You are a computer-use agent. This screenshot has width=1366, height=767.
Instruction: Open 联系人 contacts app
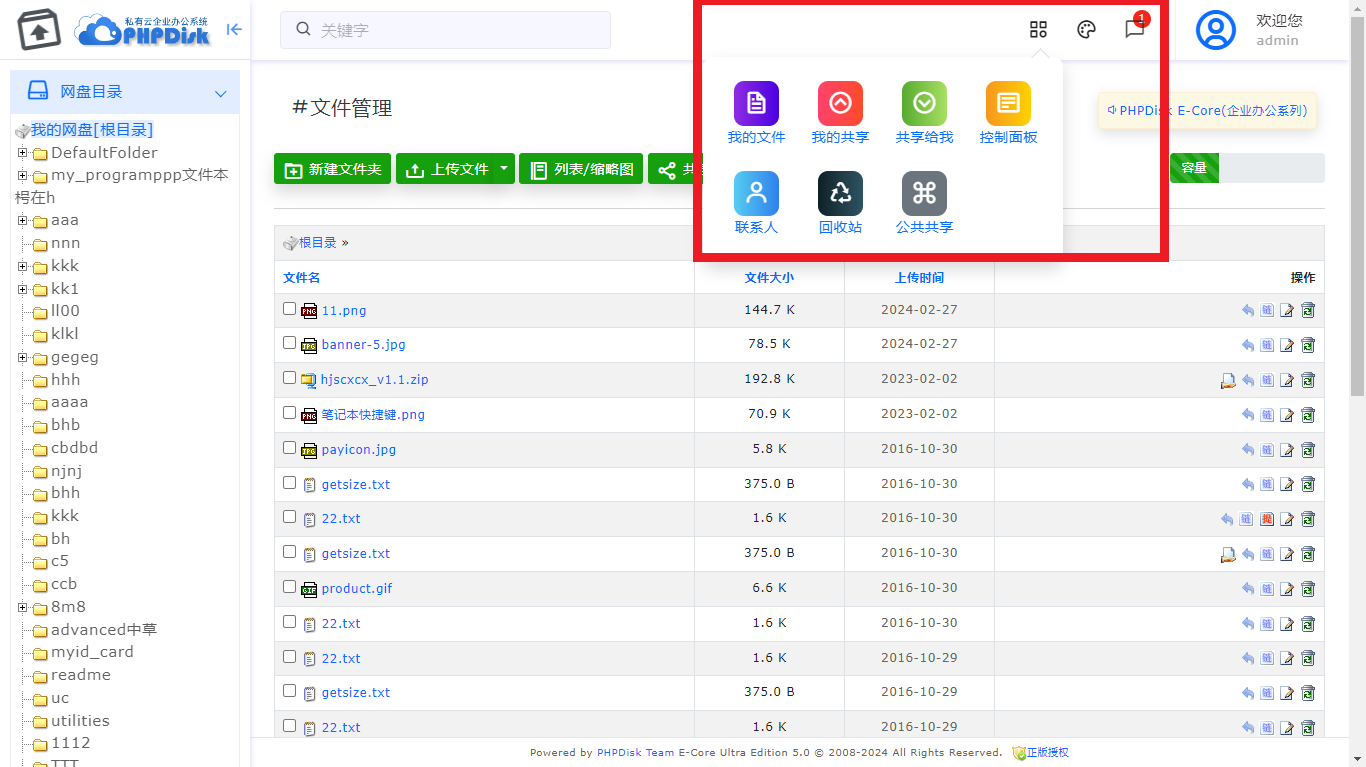756,204
